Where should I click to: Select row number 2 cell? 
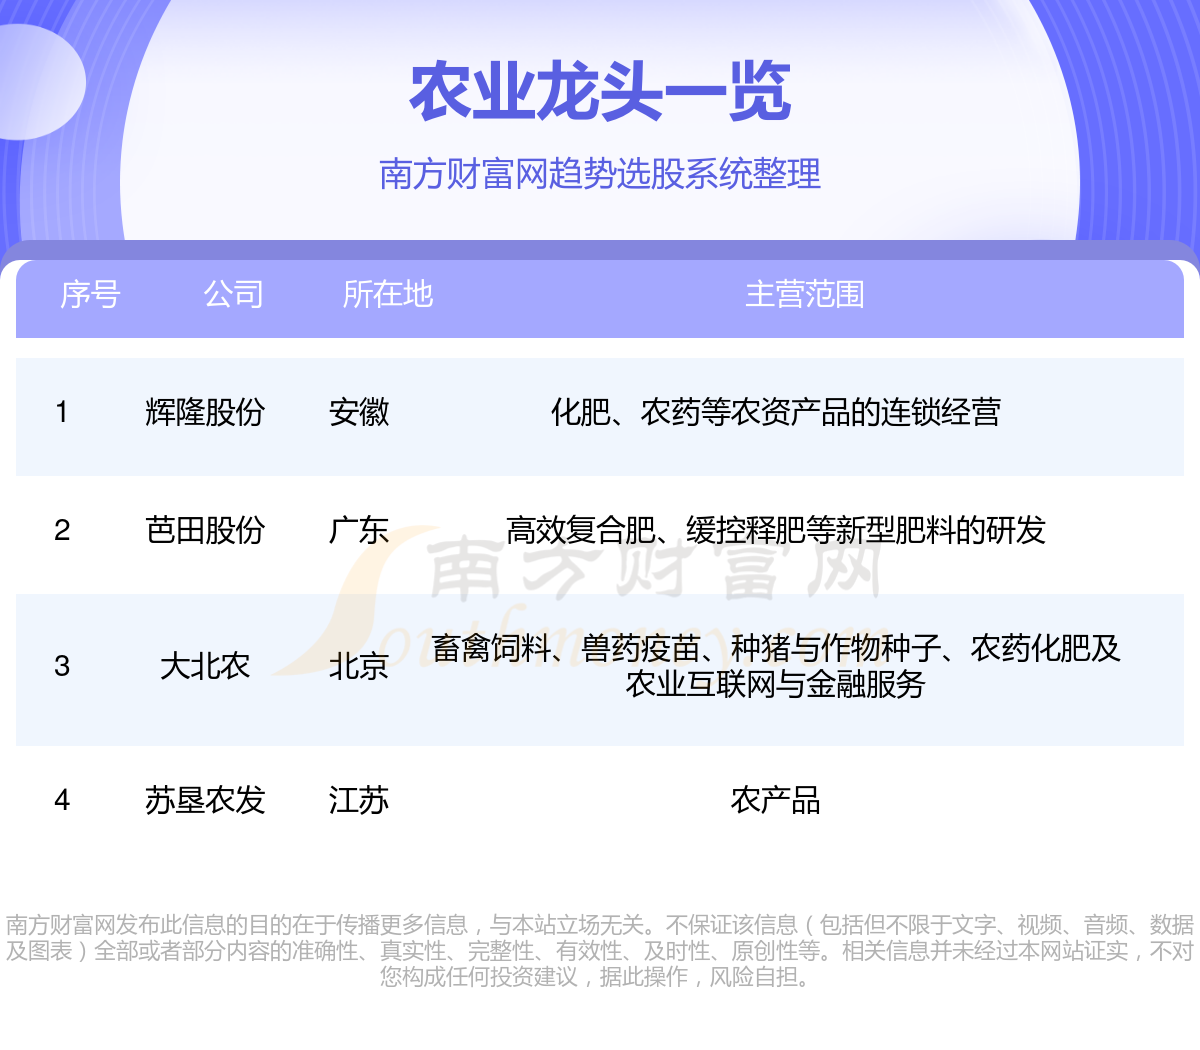62,530
